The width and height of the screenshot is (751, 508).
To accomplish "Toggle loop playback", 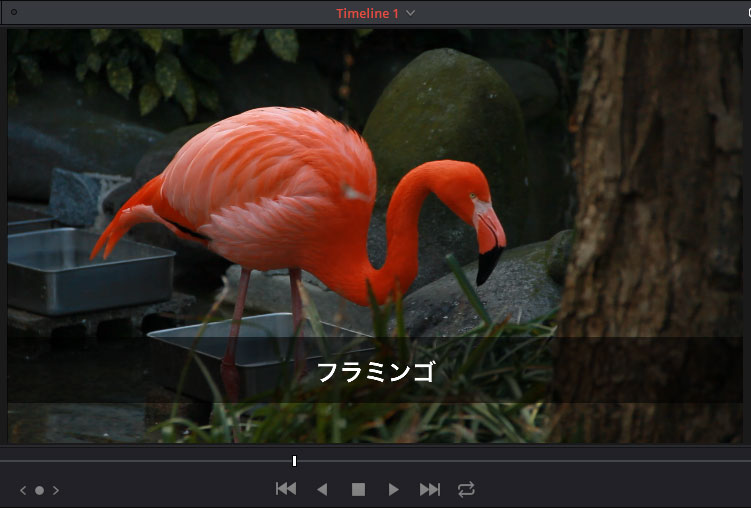I will point(466,489).
